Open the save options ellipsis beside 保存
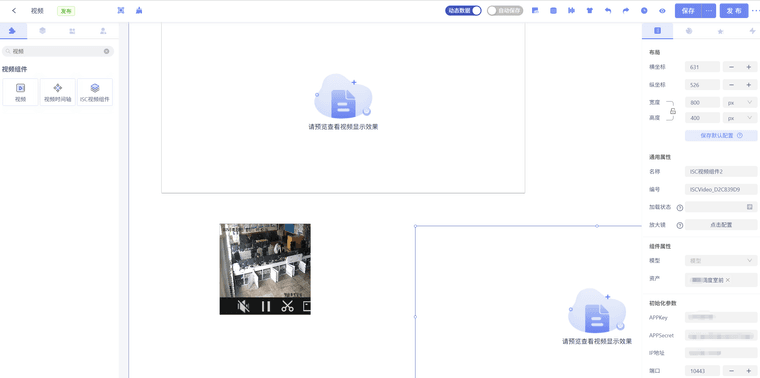 click(x=709, y=11)
